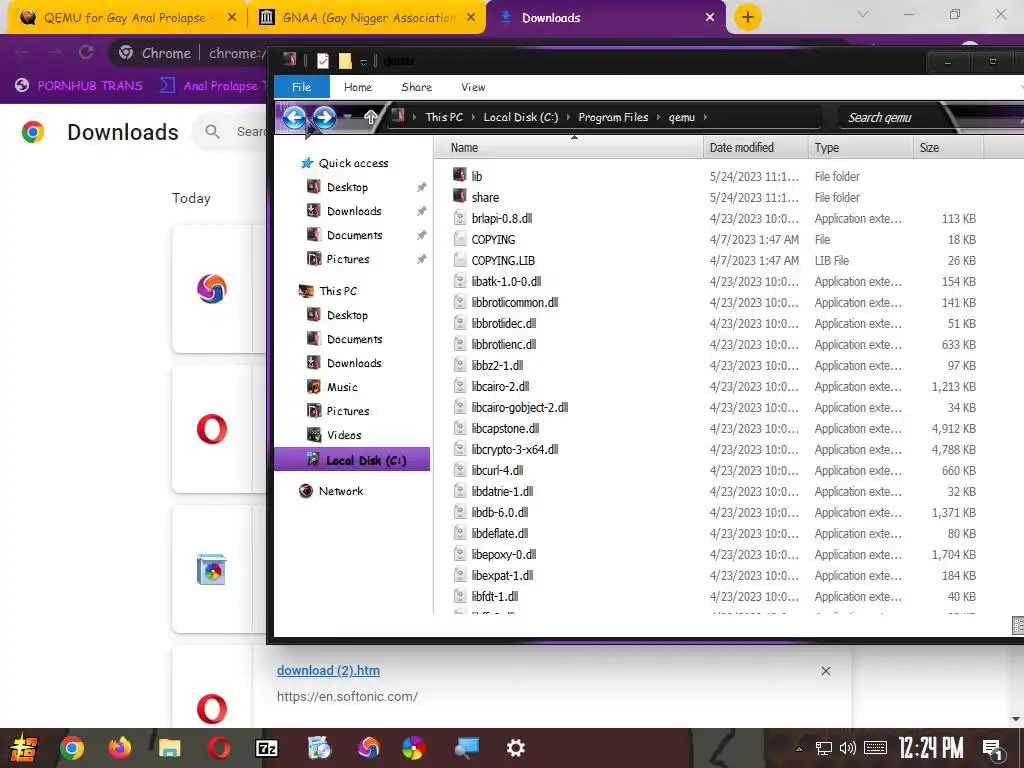Screen dimensions: 1024x768
Task: Expand the chevron after Program Files in breadcrumb
Action: tap(658, 118)
